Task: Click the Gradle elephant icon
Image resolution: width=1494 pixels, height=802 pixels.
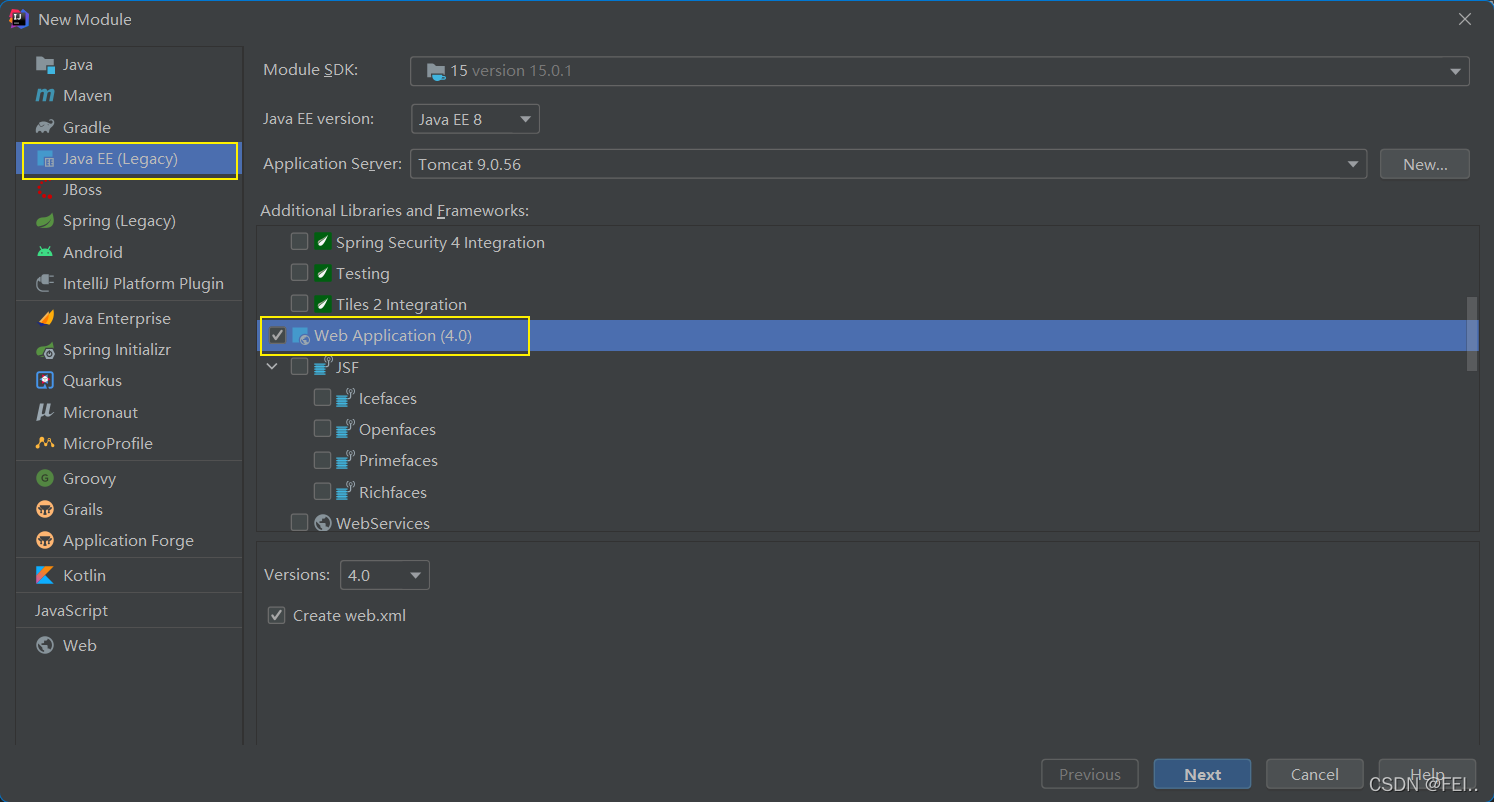Action: [x=45, y=127]
